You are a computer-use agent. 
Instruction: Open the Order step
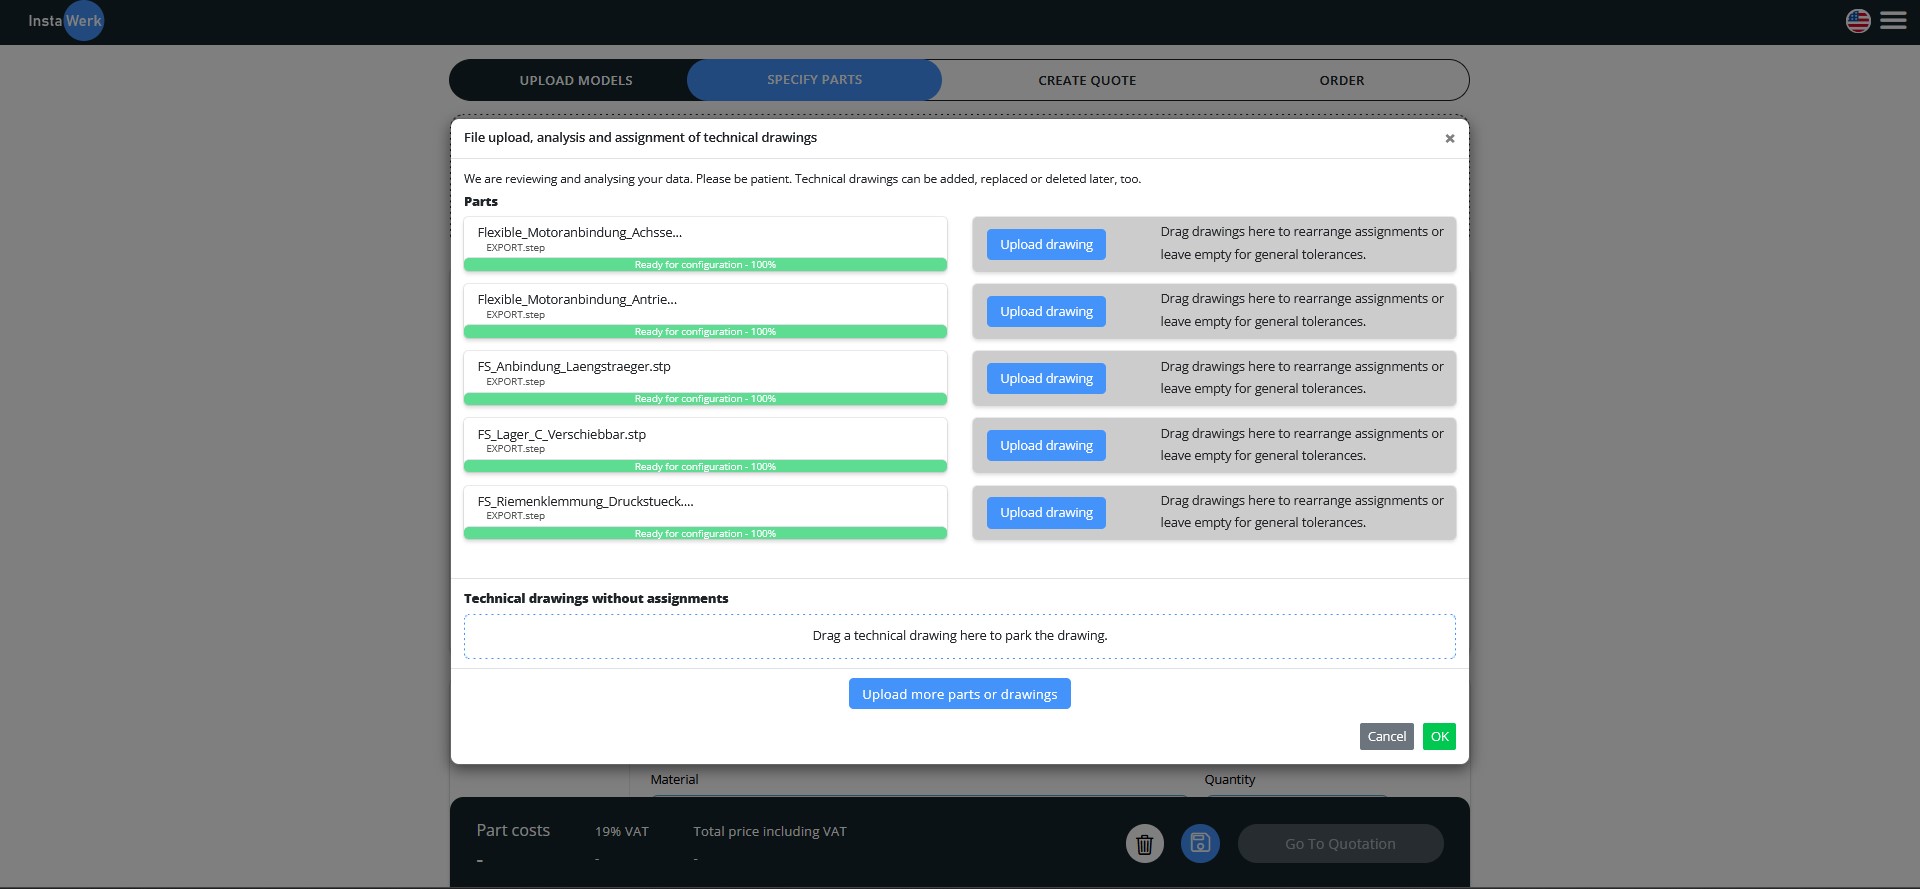[1341, 80]
